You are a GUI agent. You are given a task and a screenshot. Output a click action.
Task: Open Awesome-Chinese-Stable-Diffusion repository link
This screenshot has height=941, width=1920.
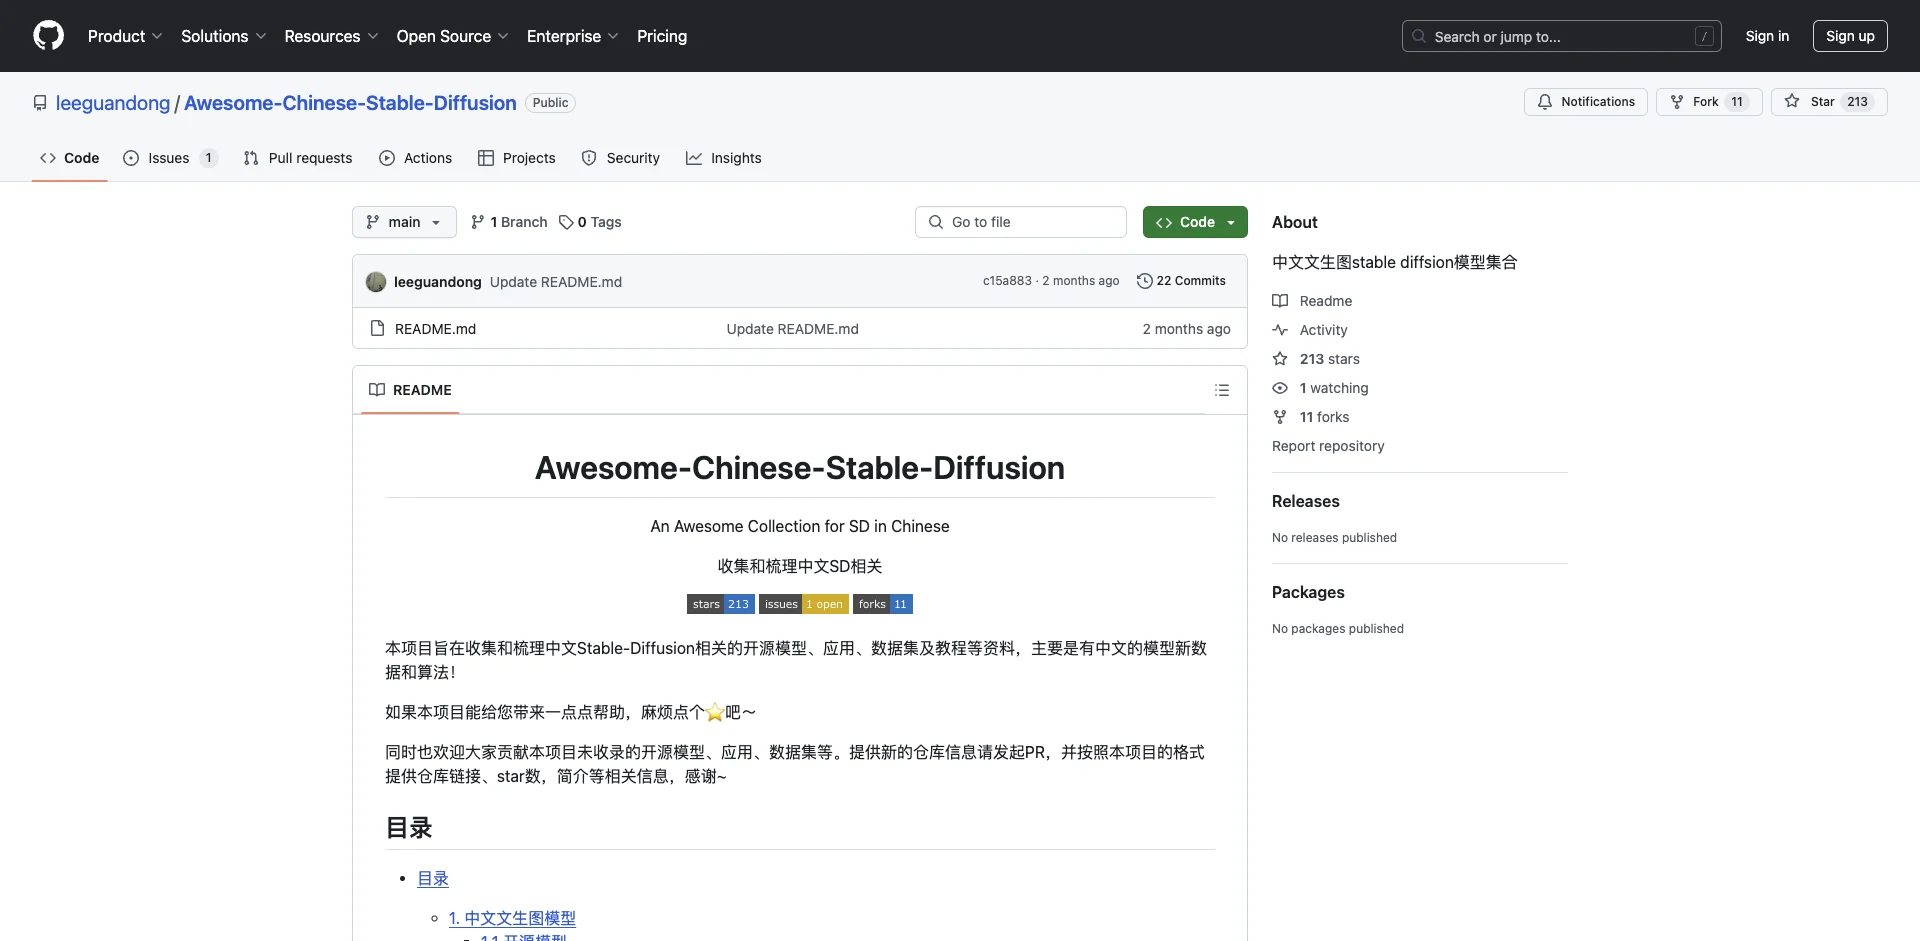350,103
